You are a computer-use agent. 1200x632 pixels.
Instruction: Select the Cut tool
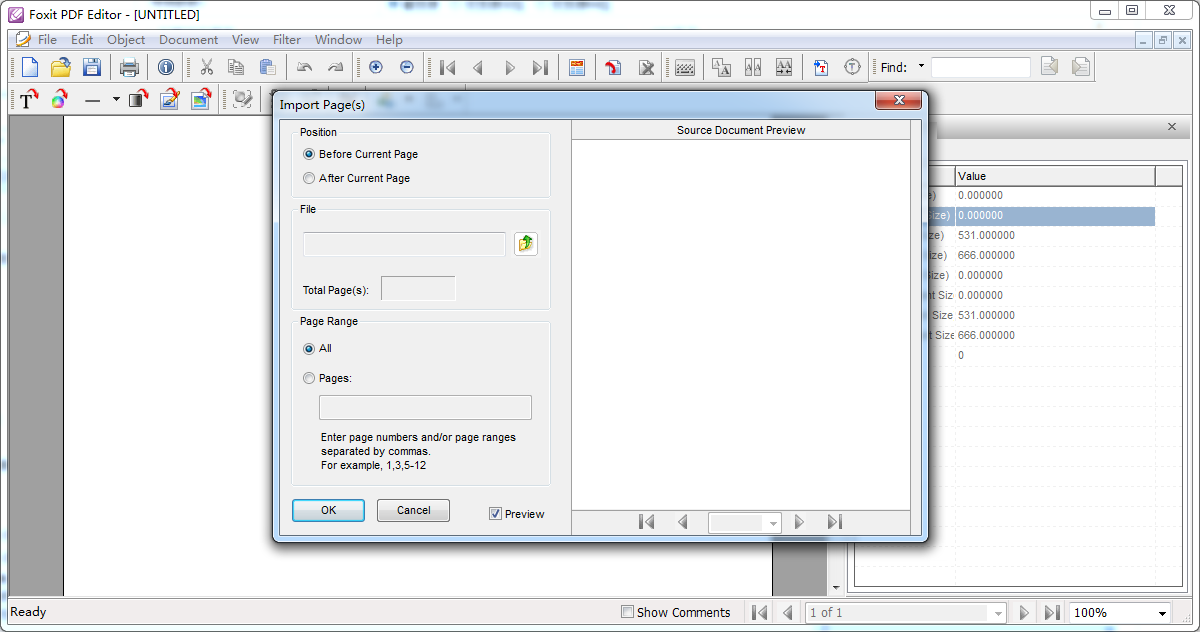[x=207, y=67]
